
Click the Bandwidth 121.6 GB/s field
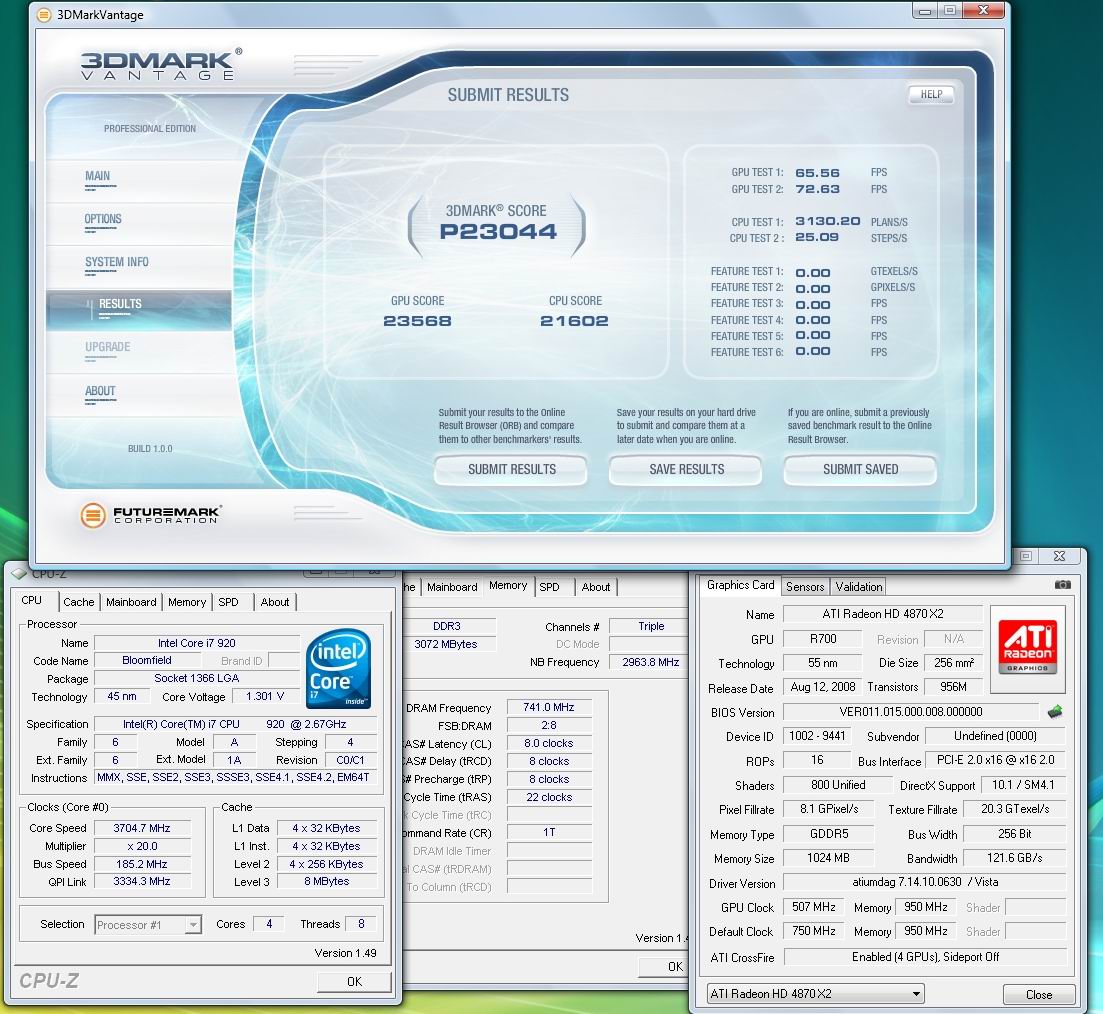(1014, 858)
